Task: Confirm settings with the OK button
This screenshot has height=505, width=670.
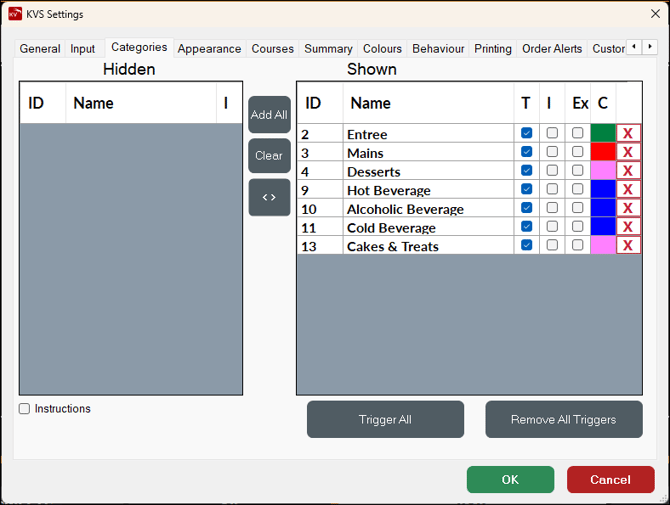Action: tap(510, 479)
